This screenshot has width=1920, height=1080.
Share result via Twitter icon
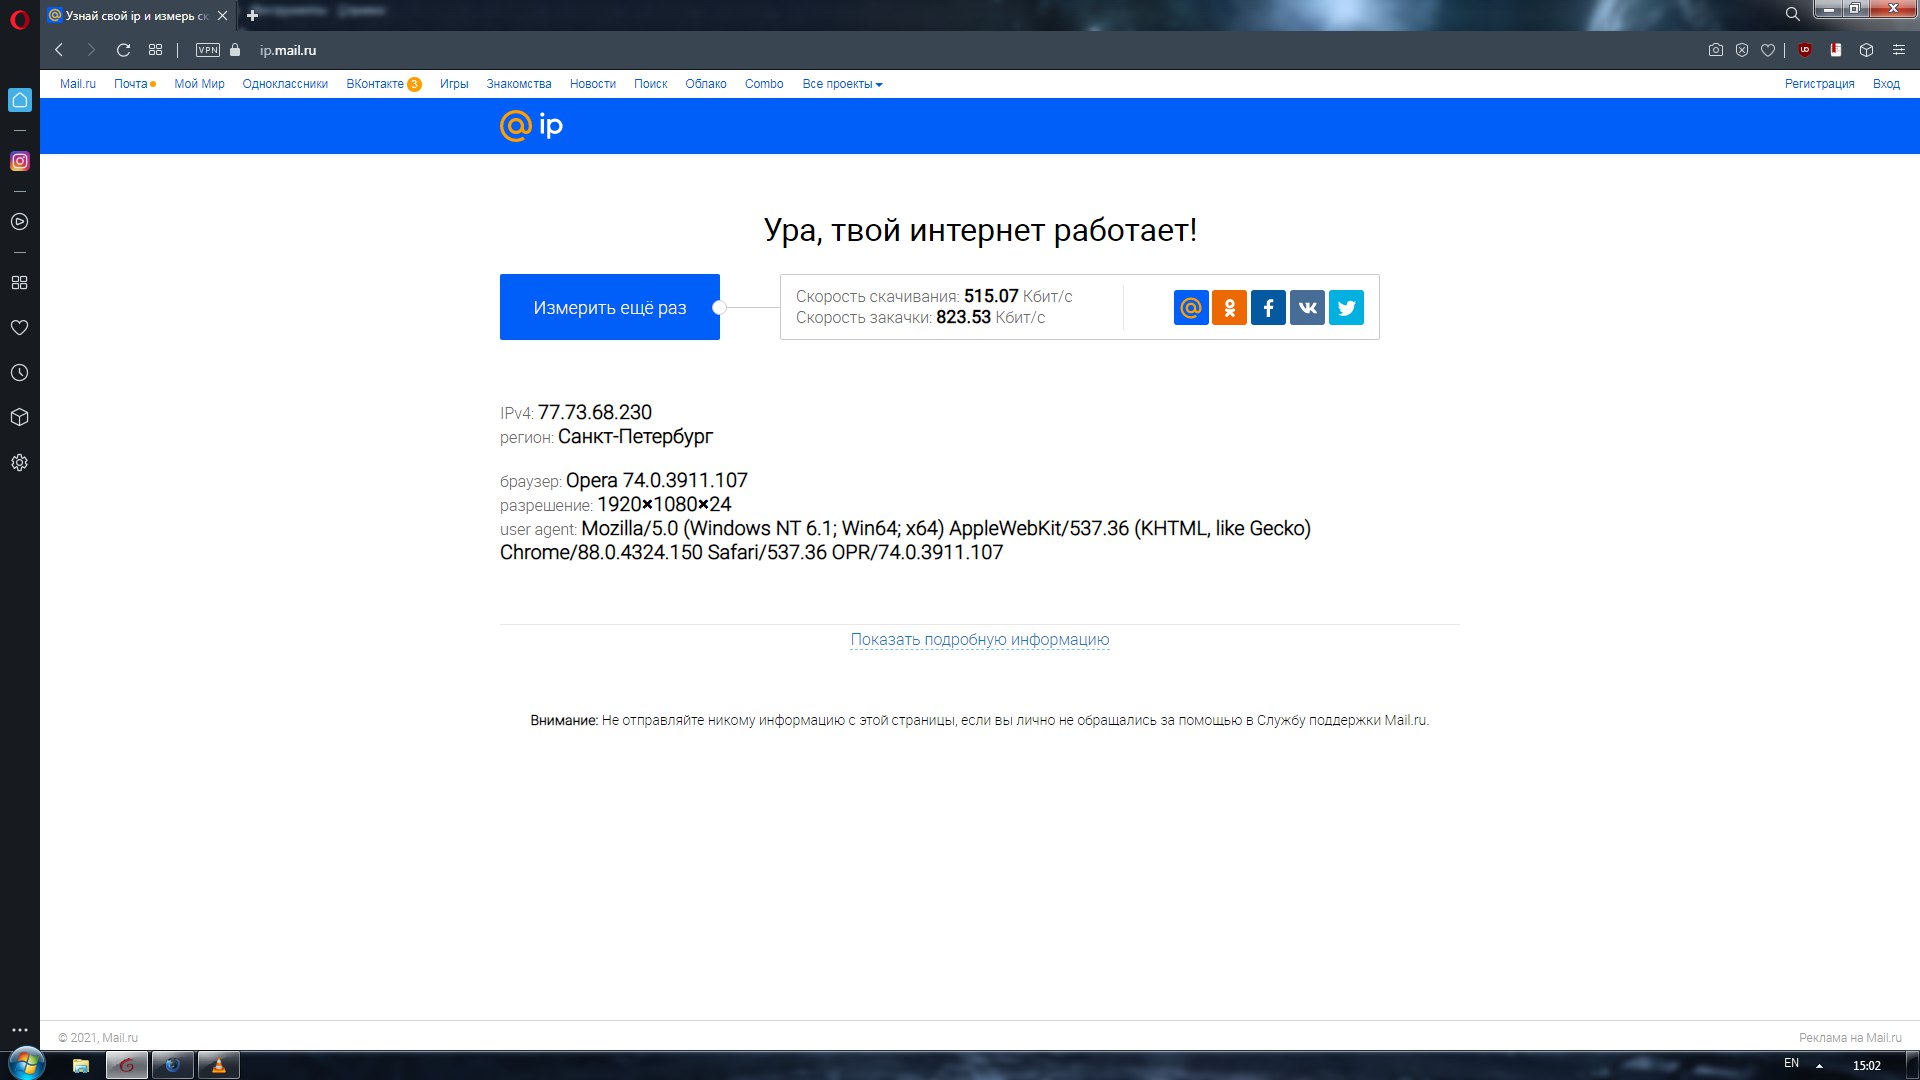[x=1346, y=308]
